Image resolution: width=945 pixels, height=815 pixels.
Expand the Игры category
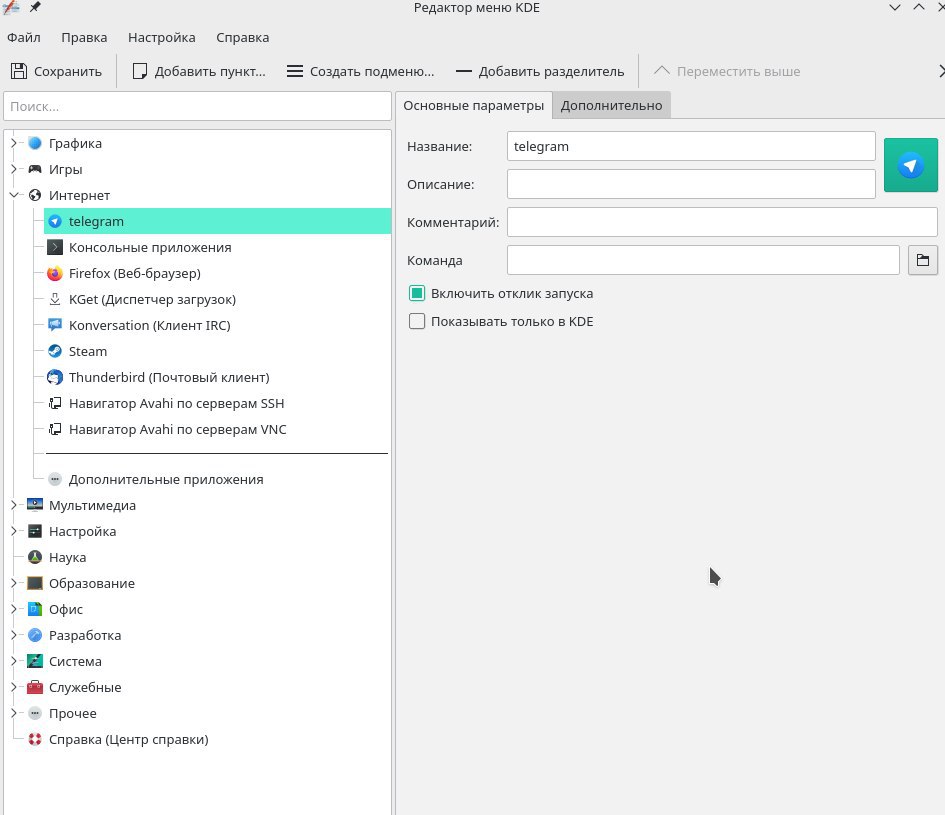point(13,169)
